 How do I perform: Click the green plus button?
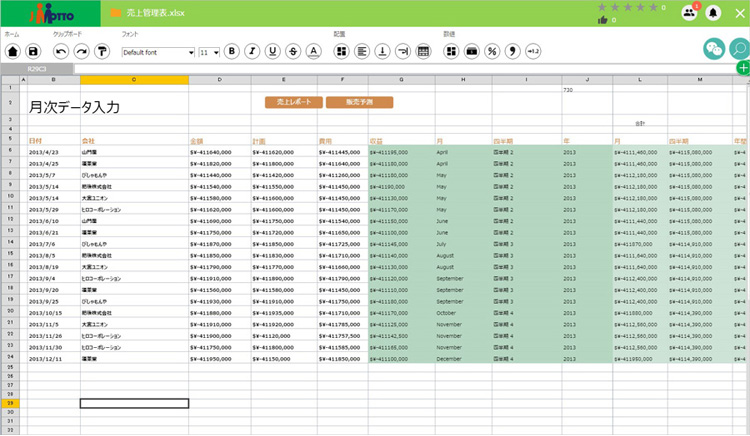pyautogui.click(x=742, y=68)
